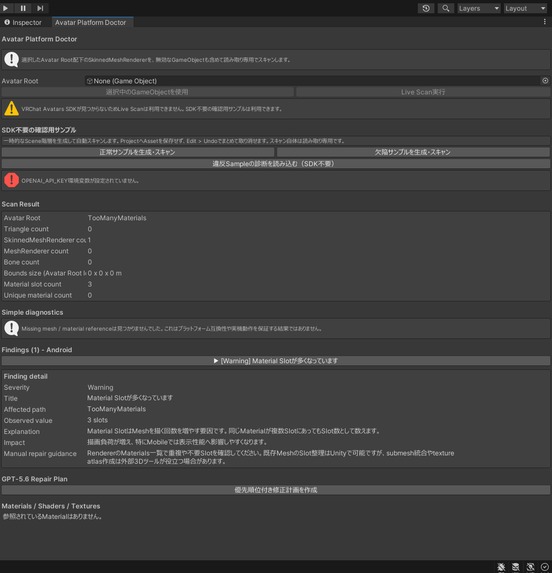Select the Observed value '3 slots'

[98, 420]
